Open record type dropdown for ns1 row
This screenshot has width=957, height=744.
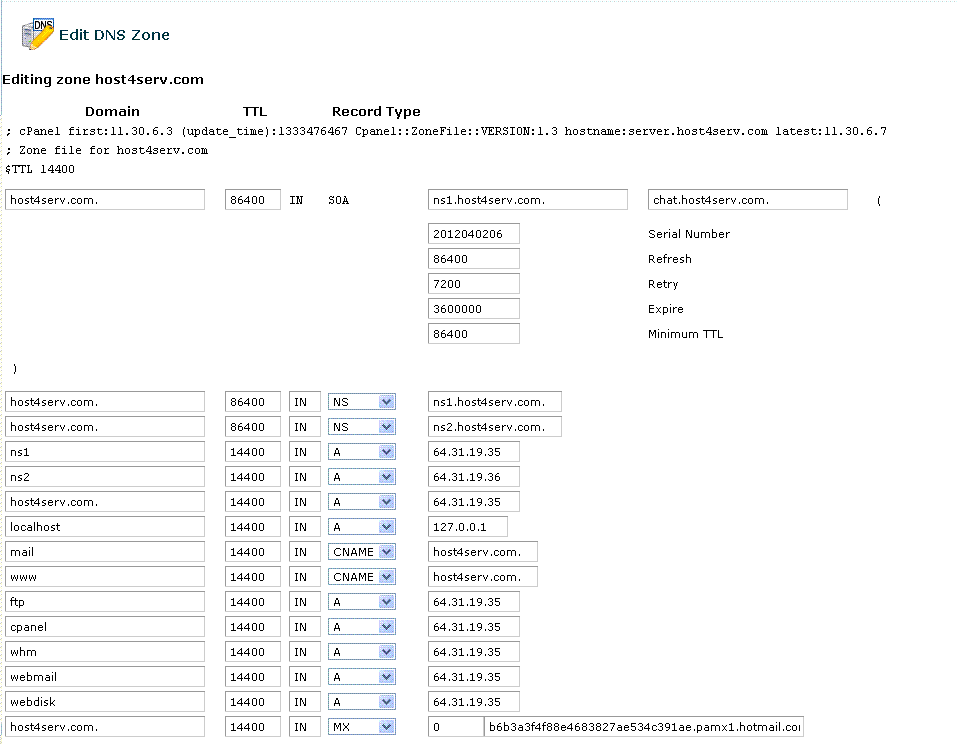tap(361, 452)
